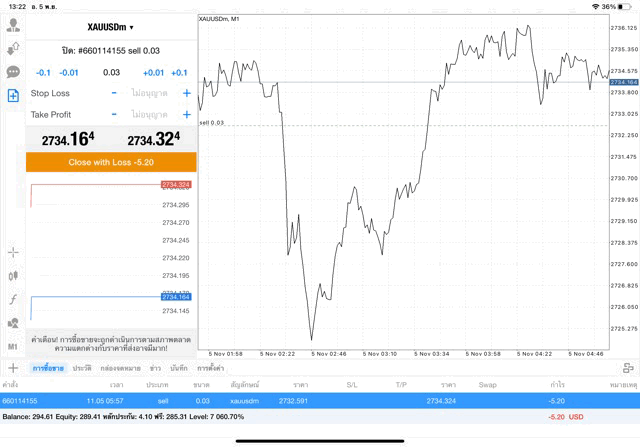Screen dimensions: 640x447
Task: Switch to the ประวัติ history tab
Action: 82,369
